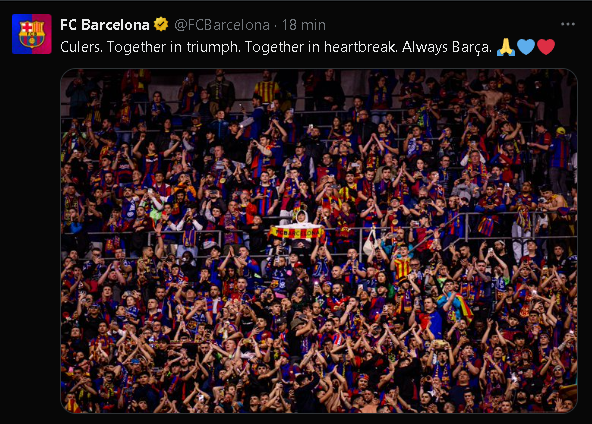Click the yellow-red striped shirt at photo top

(267, 91)
